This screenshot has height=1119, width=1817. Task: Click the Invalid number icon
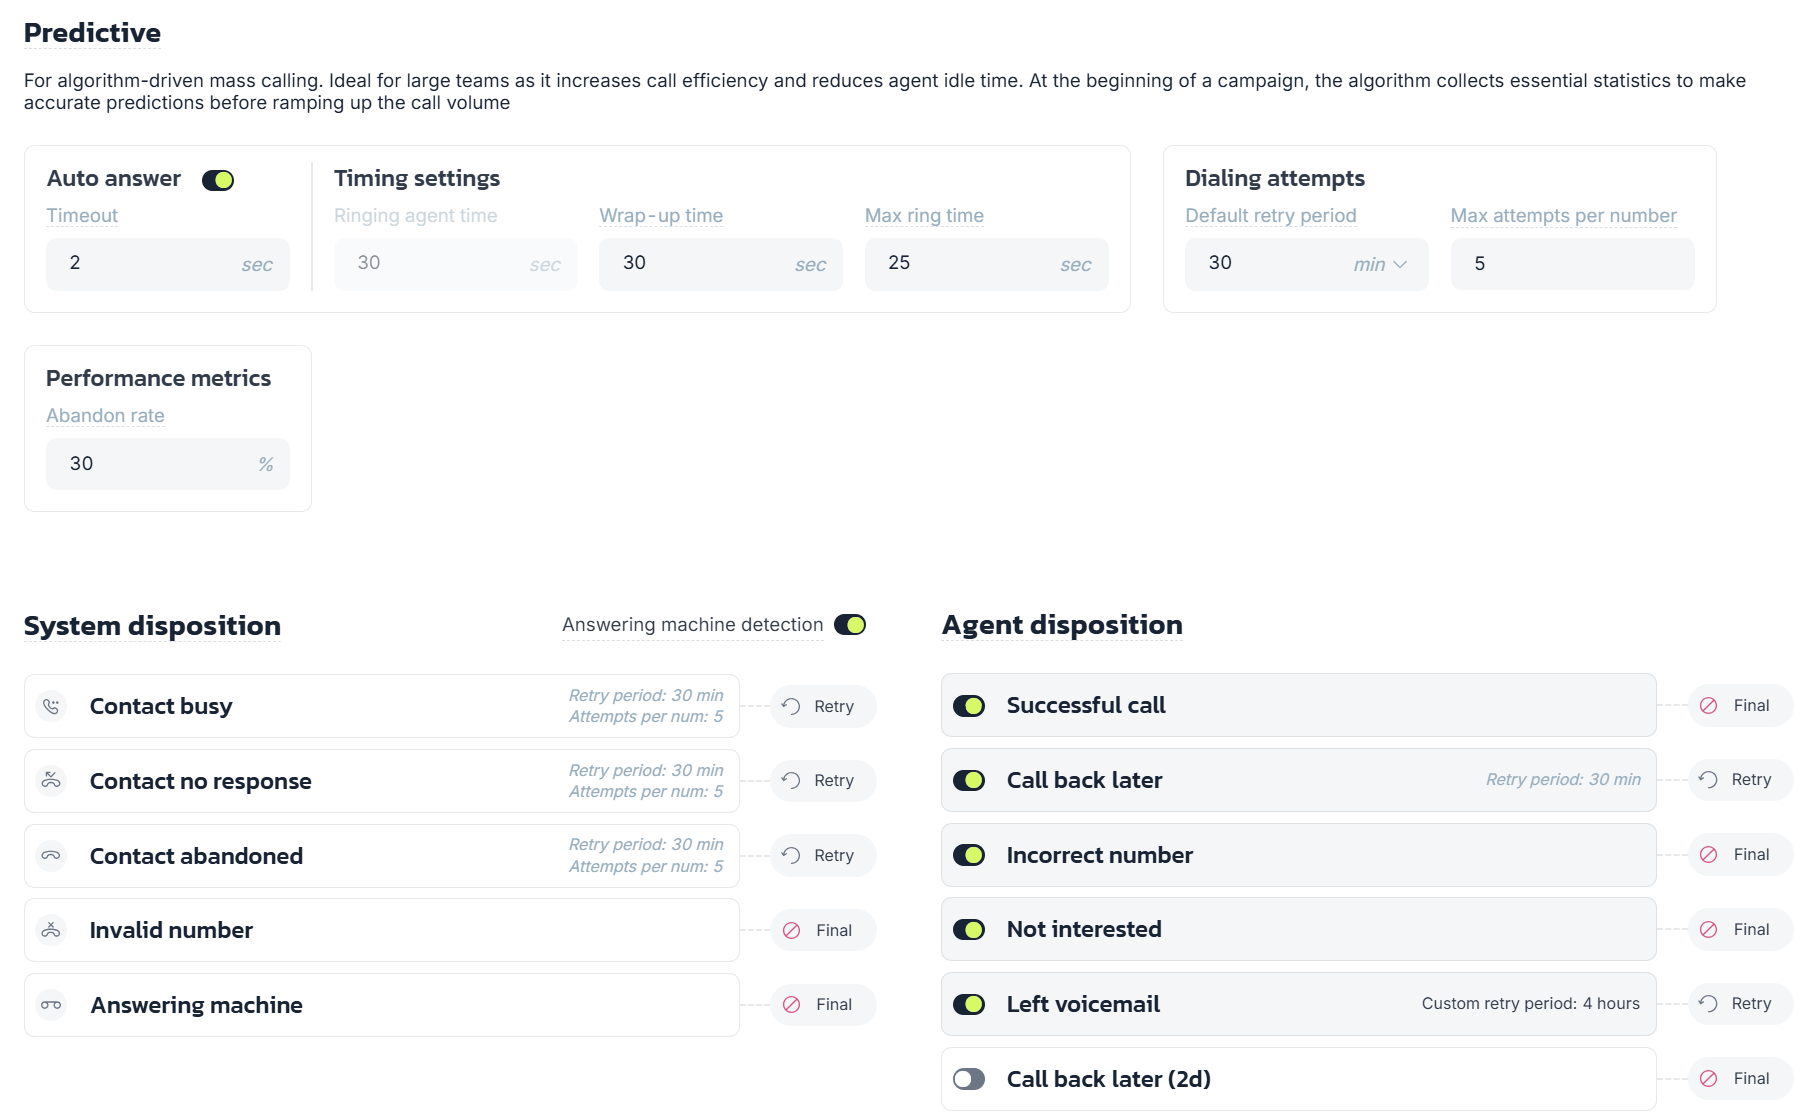pos(51,930)
